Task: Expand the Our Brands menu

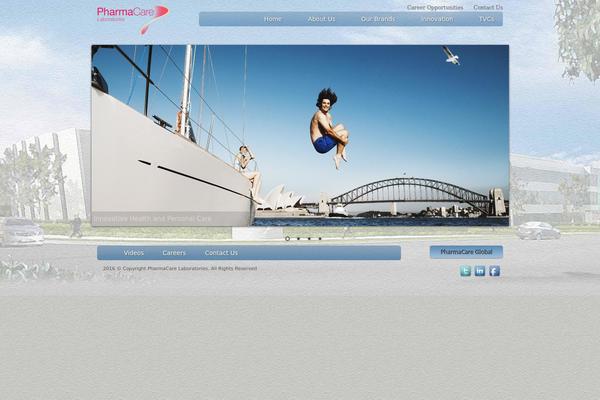Action: [x=377, y=19]
